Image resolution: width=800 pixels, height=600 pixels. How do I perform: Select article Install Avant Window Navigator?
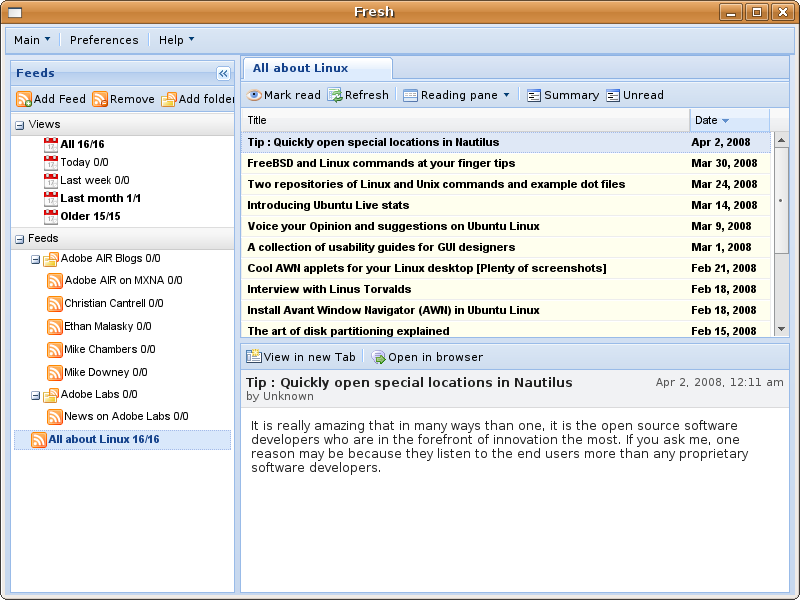point(506,310)
